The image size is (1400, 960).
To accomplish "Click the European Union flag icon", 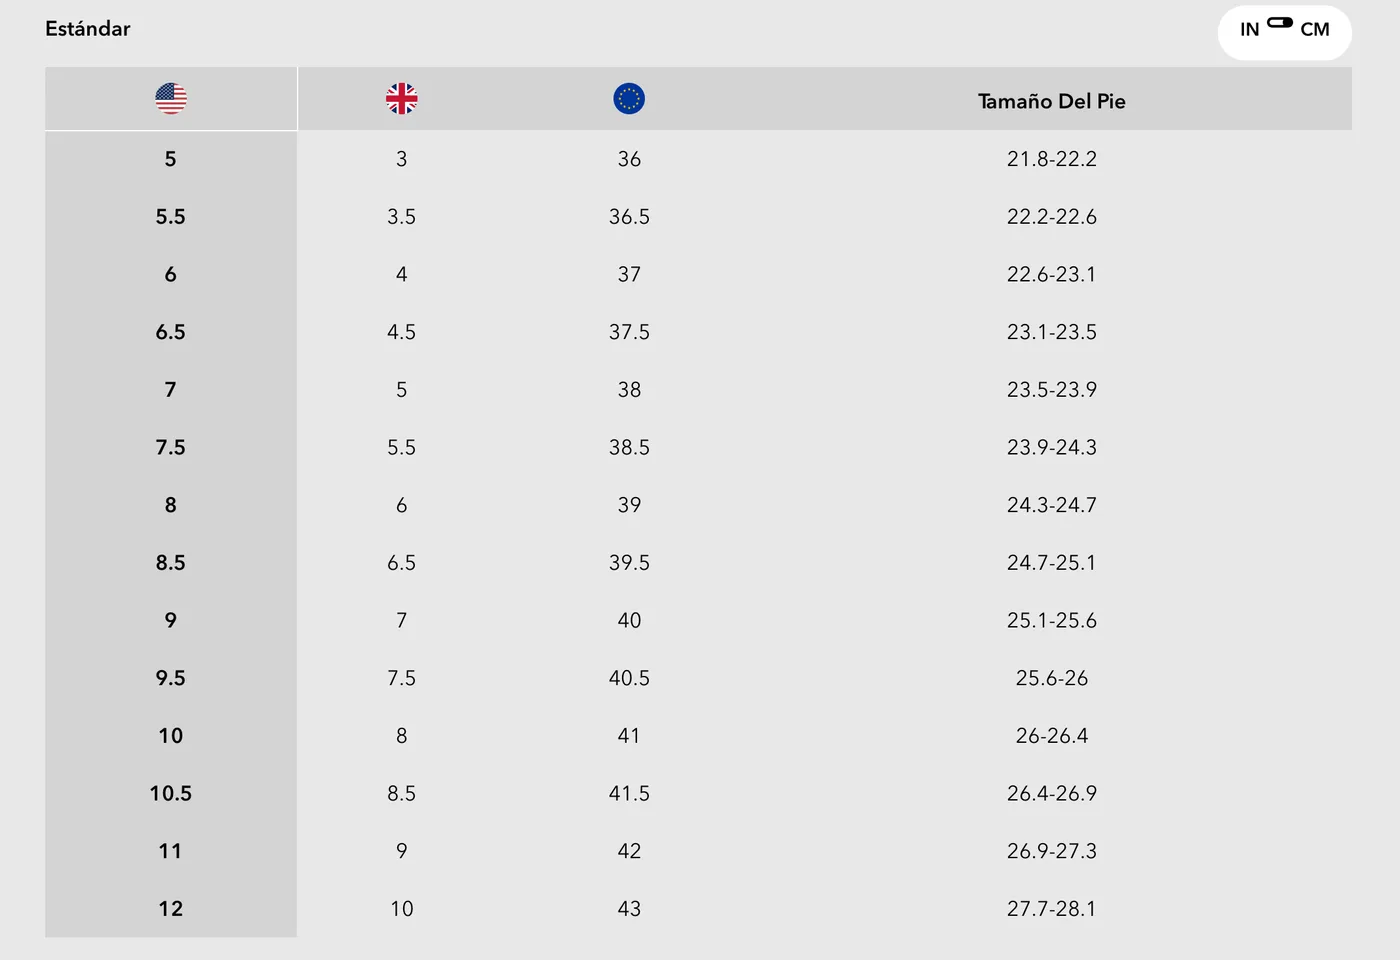I will click(x=629, y=99).
